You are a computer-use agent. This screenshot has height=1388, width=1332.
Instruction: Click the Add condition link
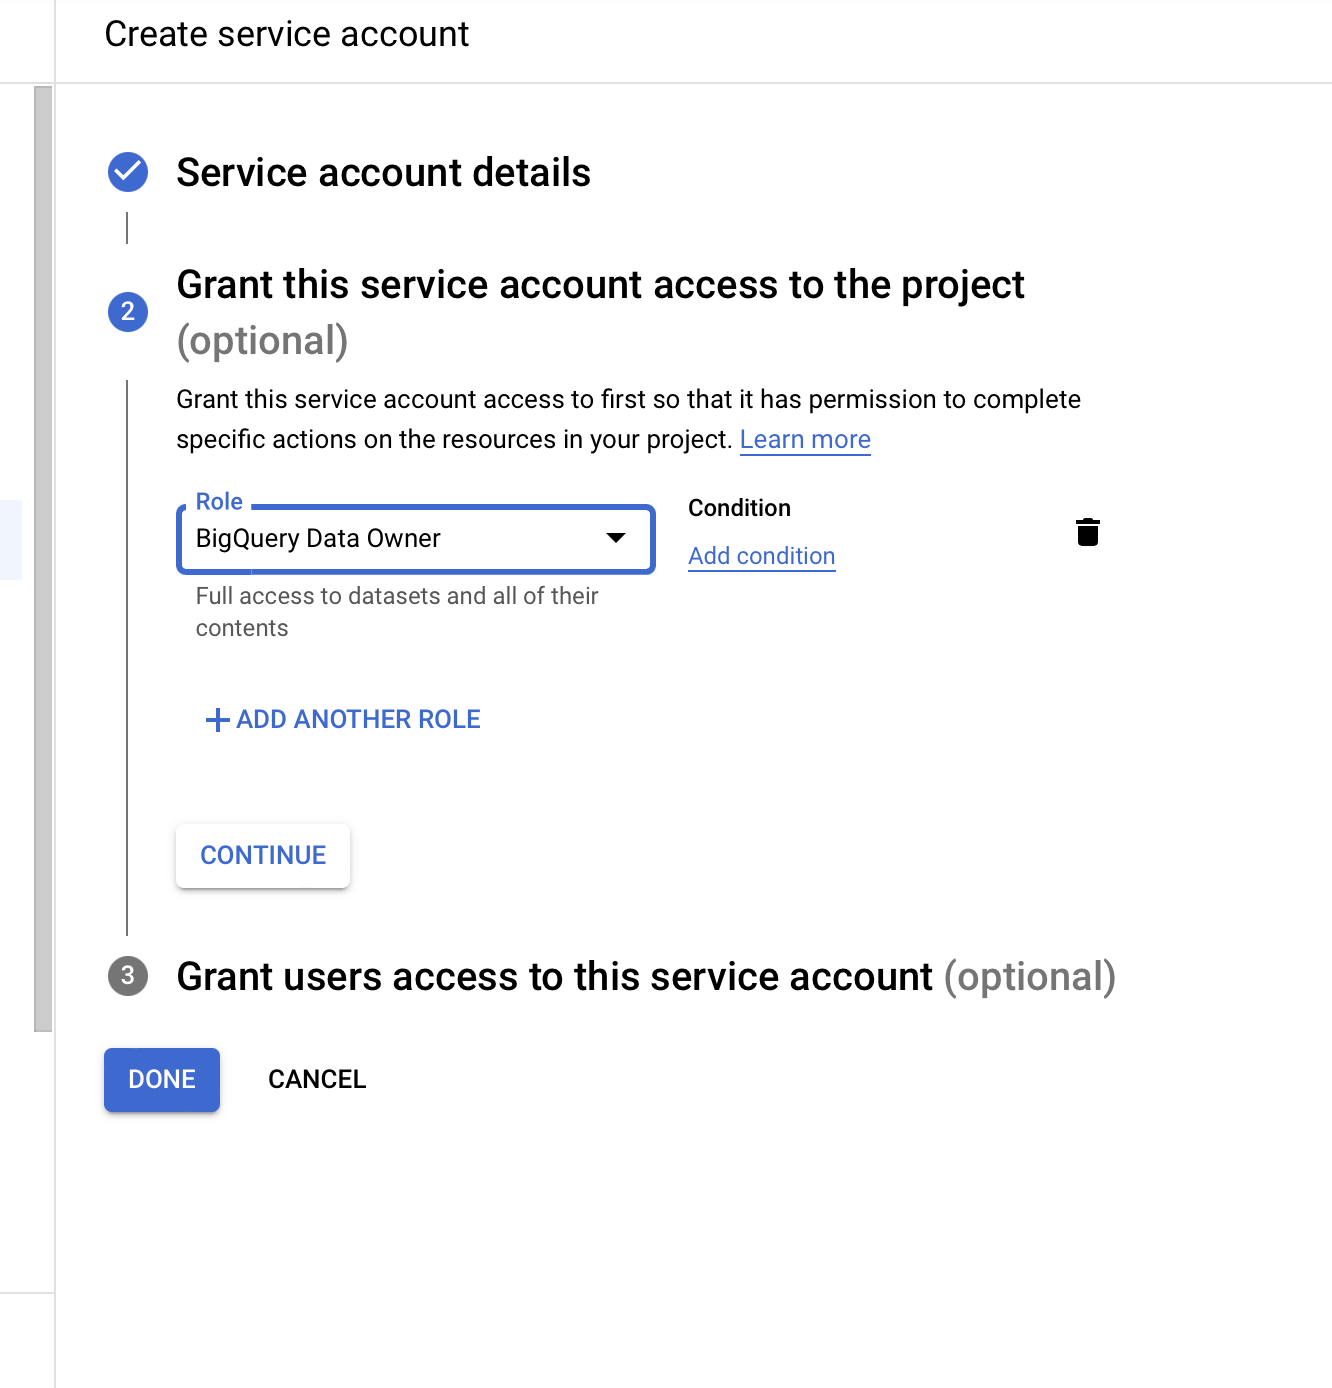click(762, 556)
